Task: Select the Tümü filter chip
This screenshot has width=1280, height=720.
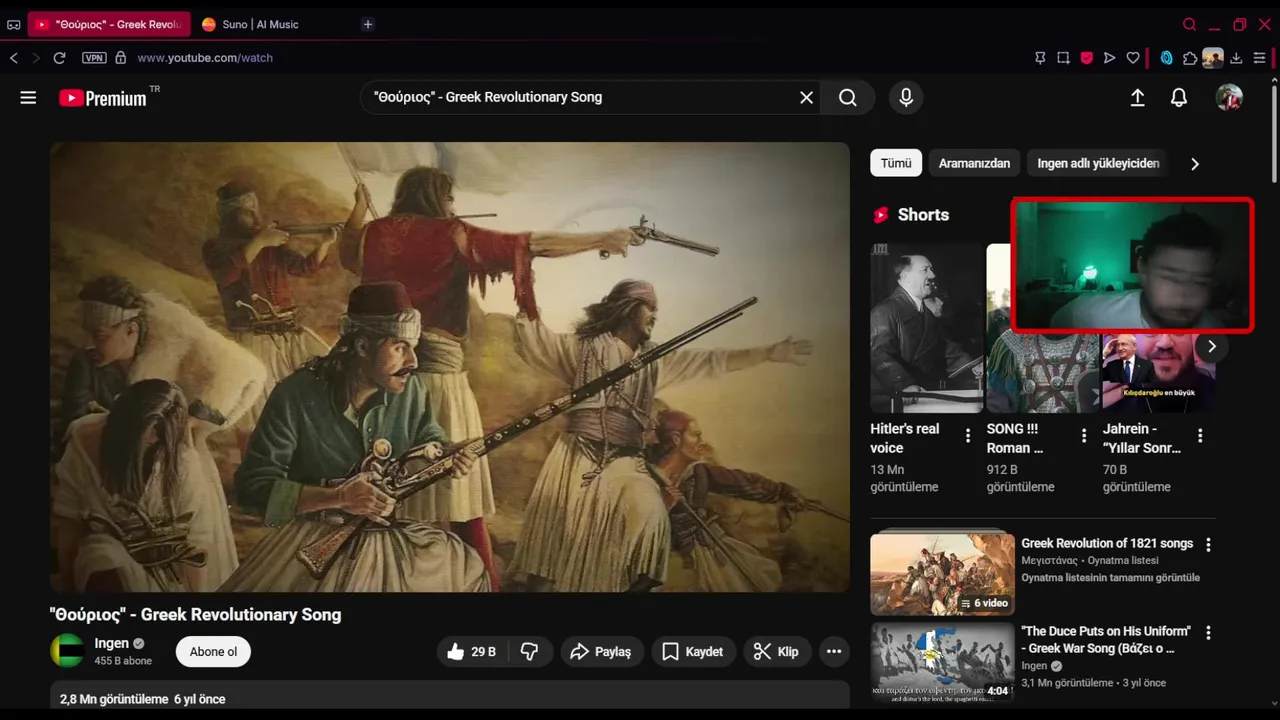Action: (x=896, y=163)
